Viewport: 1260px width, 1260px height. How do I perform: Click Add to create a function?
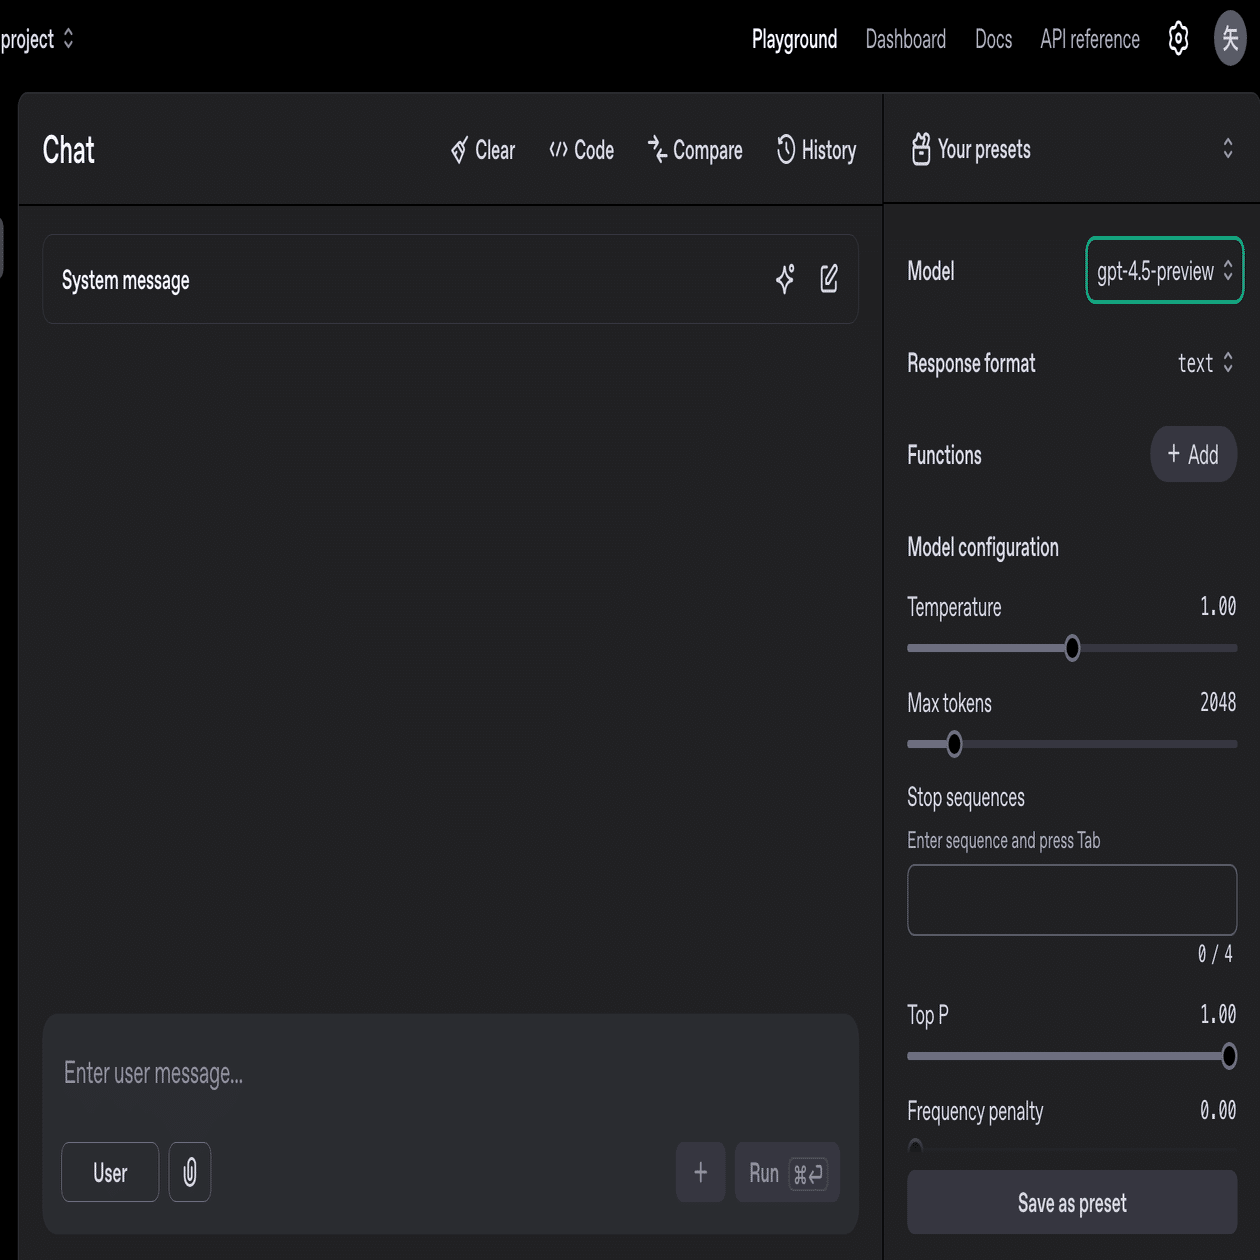(1193, 455)
